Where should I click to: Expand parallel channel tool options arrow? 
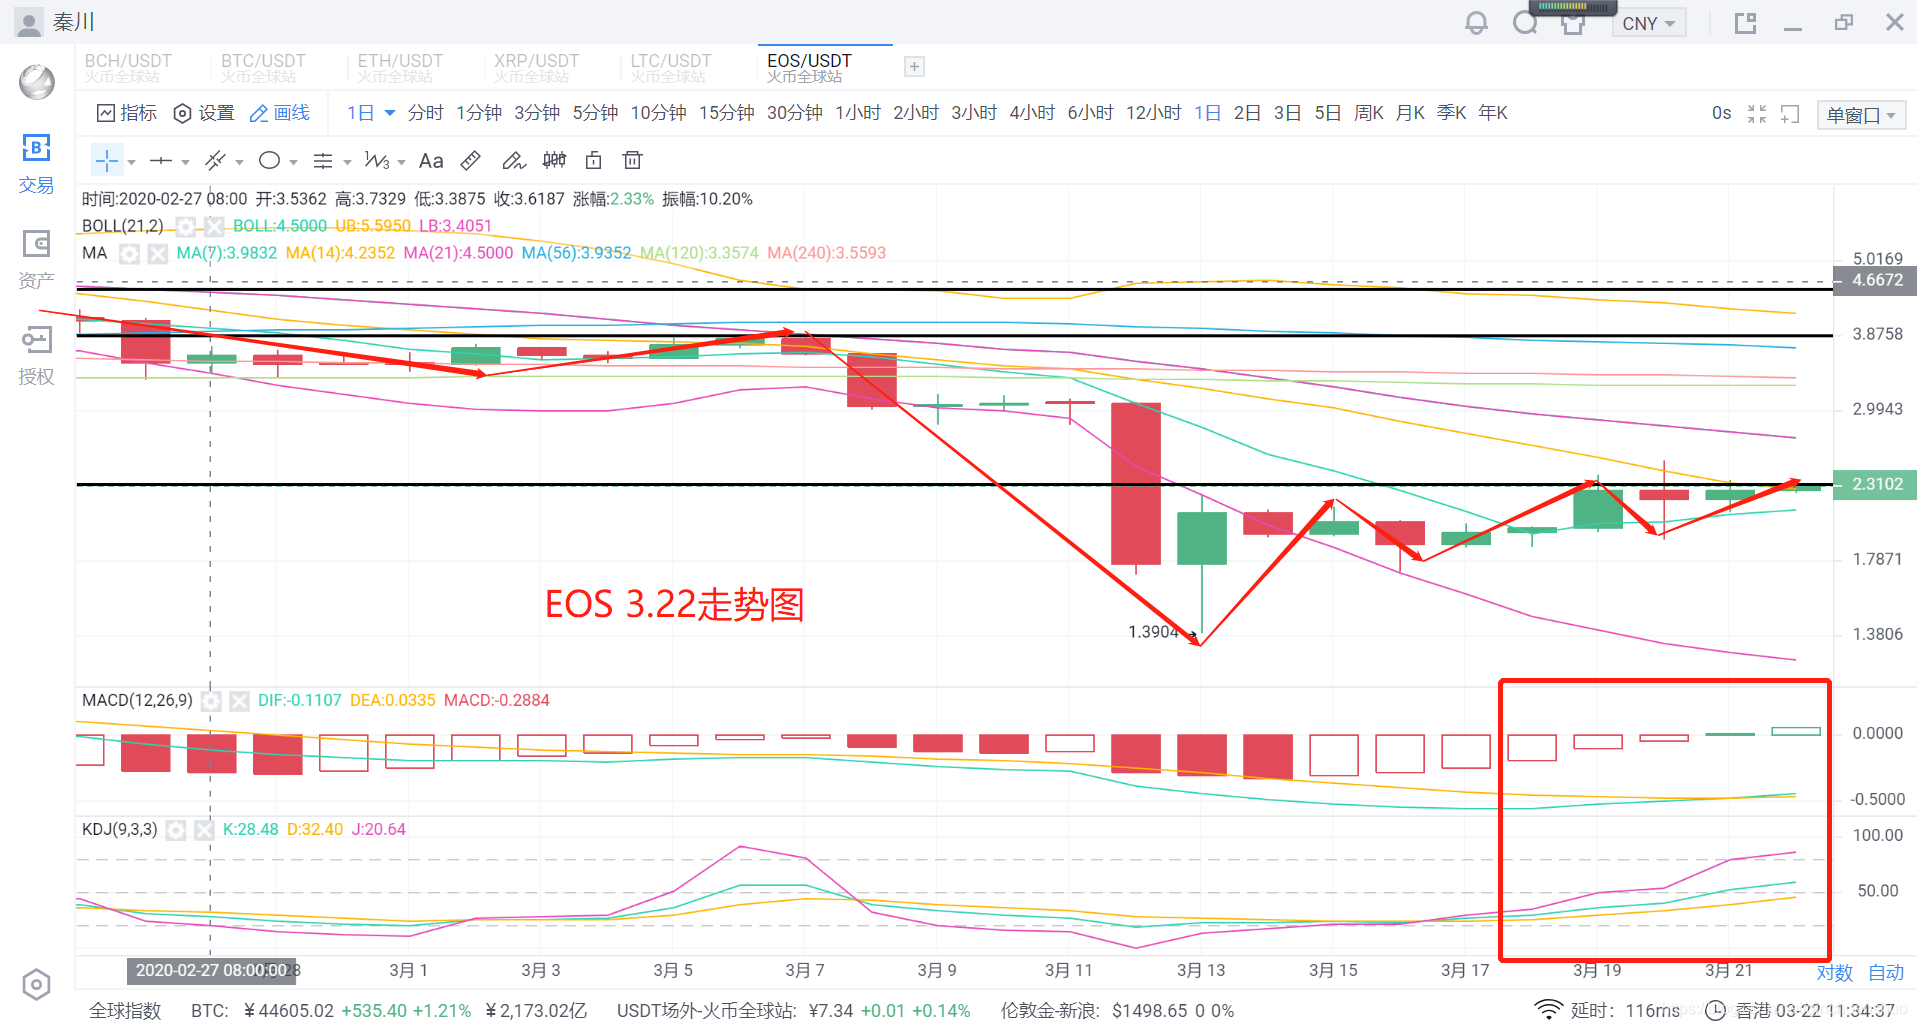click(239, 162)
